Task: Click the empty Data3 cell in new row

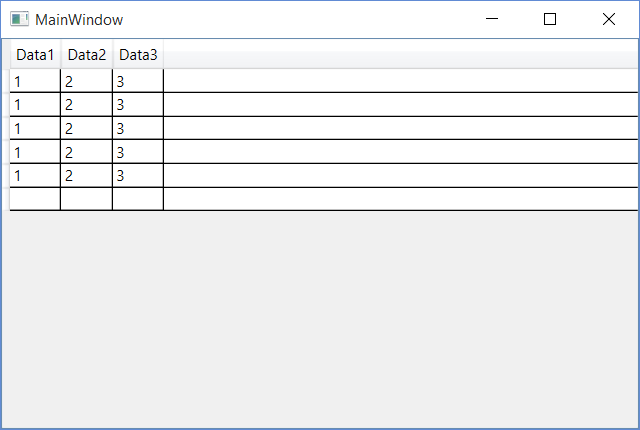Action: coord(138,199)
